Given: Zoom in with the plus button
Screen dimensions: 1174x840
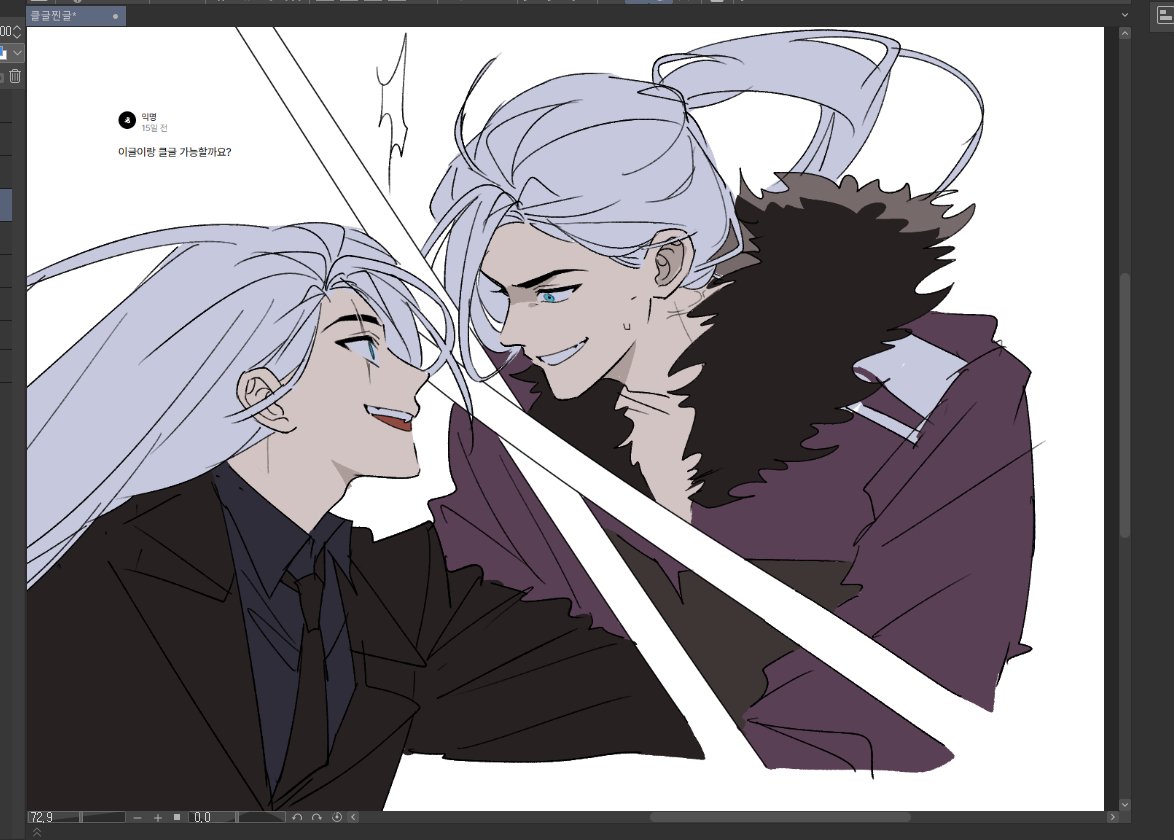Looking at the screenshot, I should coord(157,818).
